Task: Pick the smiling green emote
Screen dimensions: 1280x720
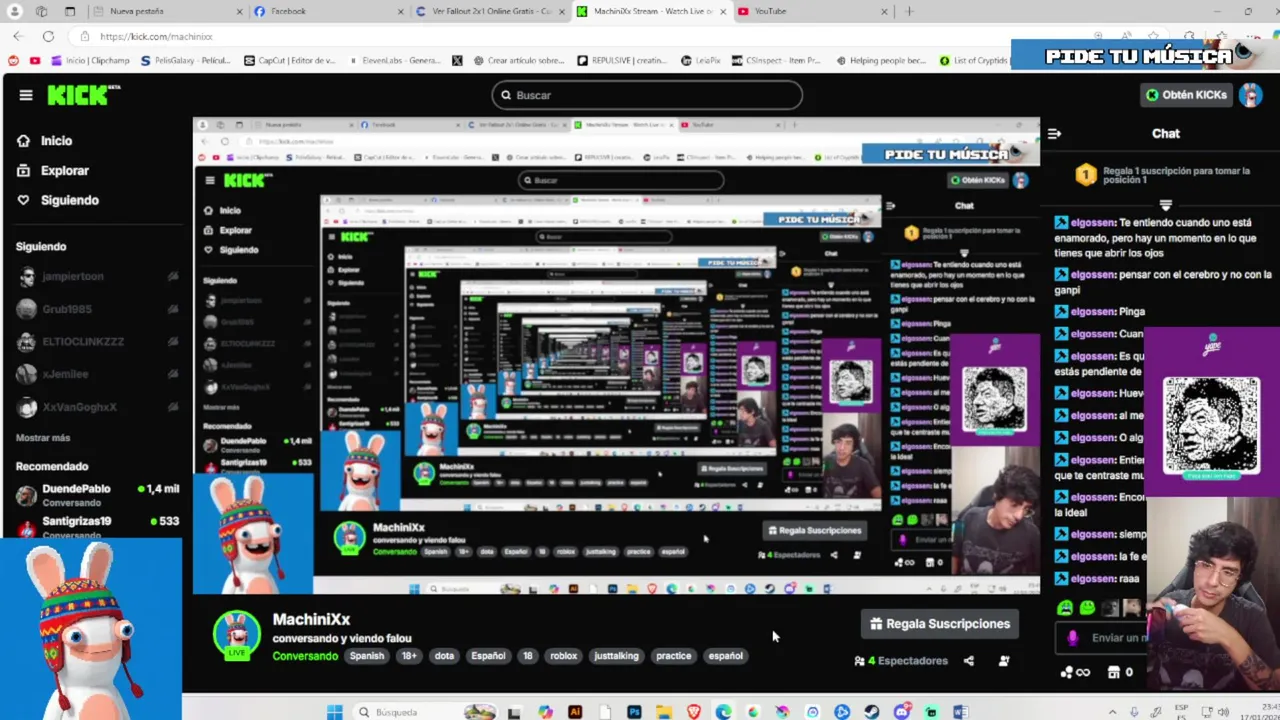Action: click(x=1087, y=608)
